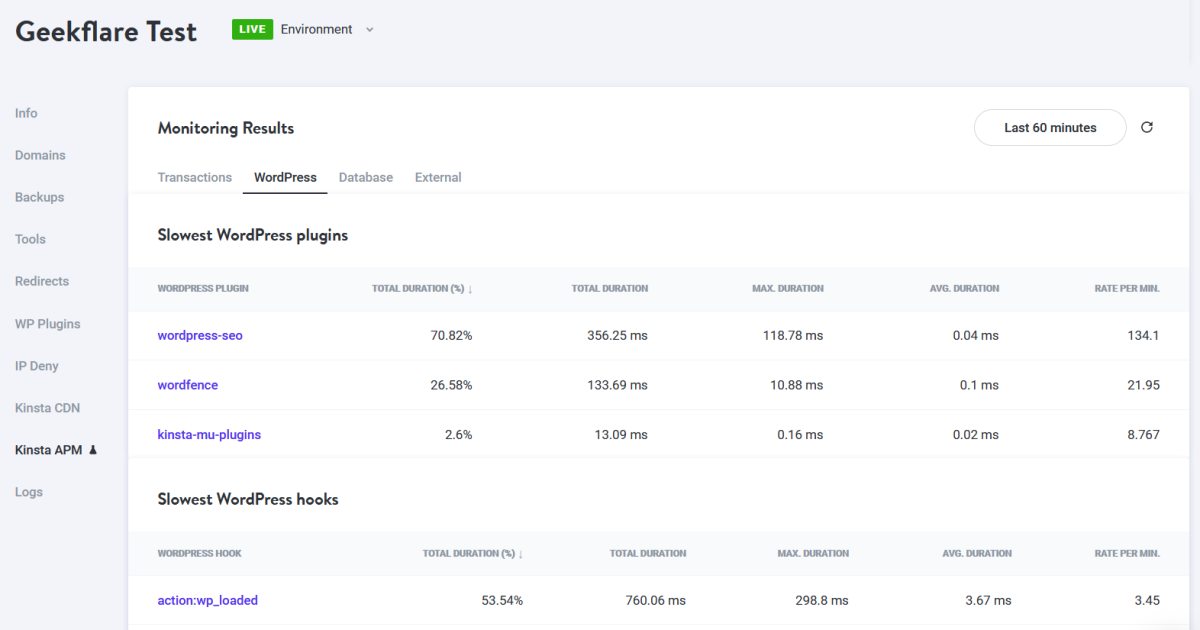Image resolution: width=1200 pixels, height=630 pixels.
Task: View wordfence plugin performance details
Action: 187,384
